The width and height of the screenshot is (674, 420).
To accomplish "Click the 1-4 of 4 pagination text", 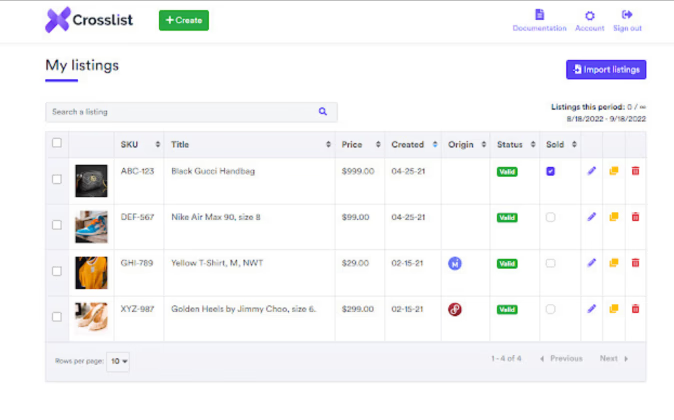I will click(x=506, y=359).
